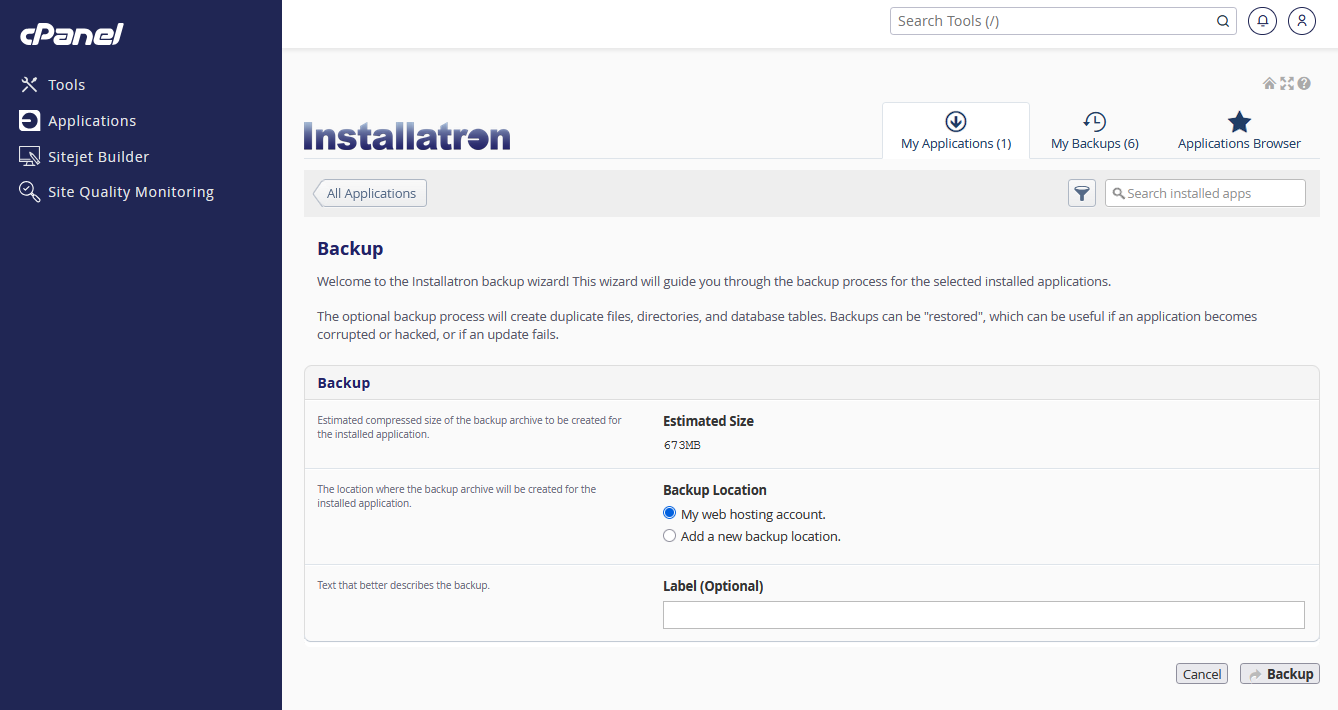Image resolution: width=1338 pixels, height=710 pixels.
Task: Click the Backup Location heading
Action: [715, 490]
